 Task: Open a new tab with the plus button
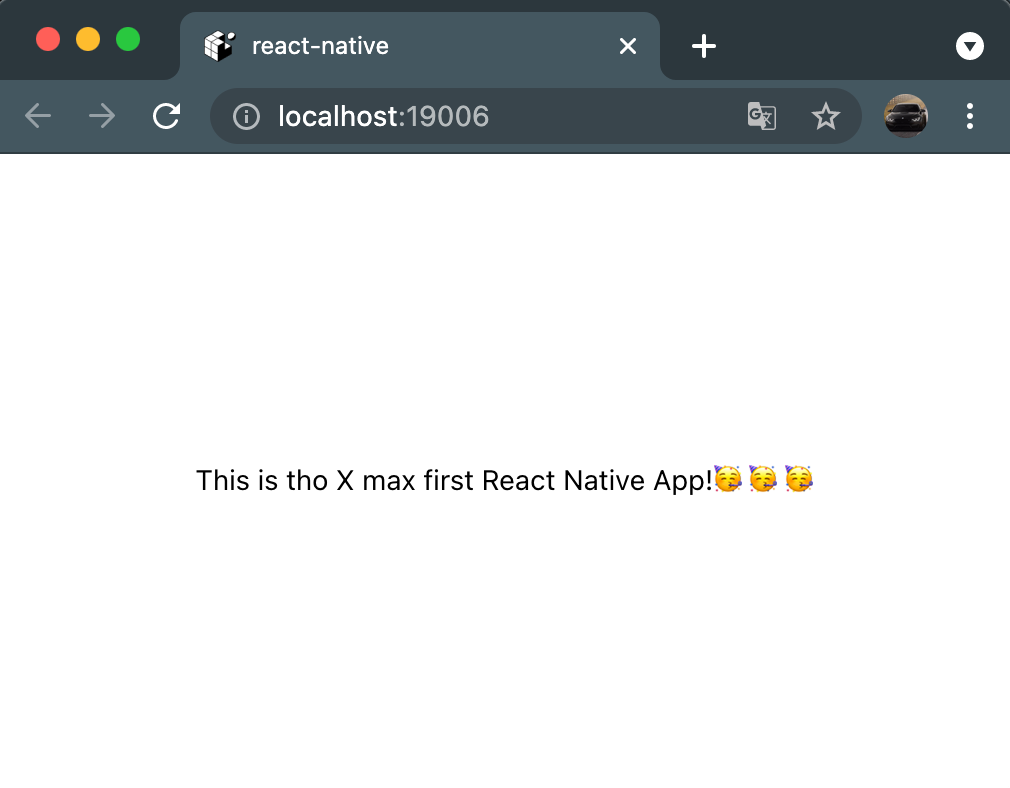click(703, 46)
